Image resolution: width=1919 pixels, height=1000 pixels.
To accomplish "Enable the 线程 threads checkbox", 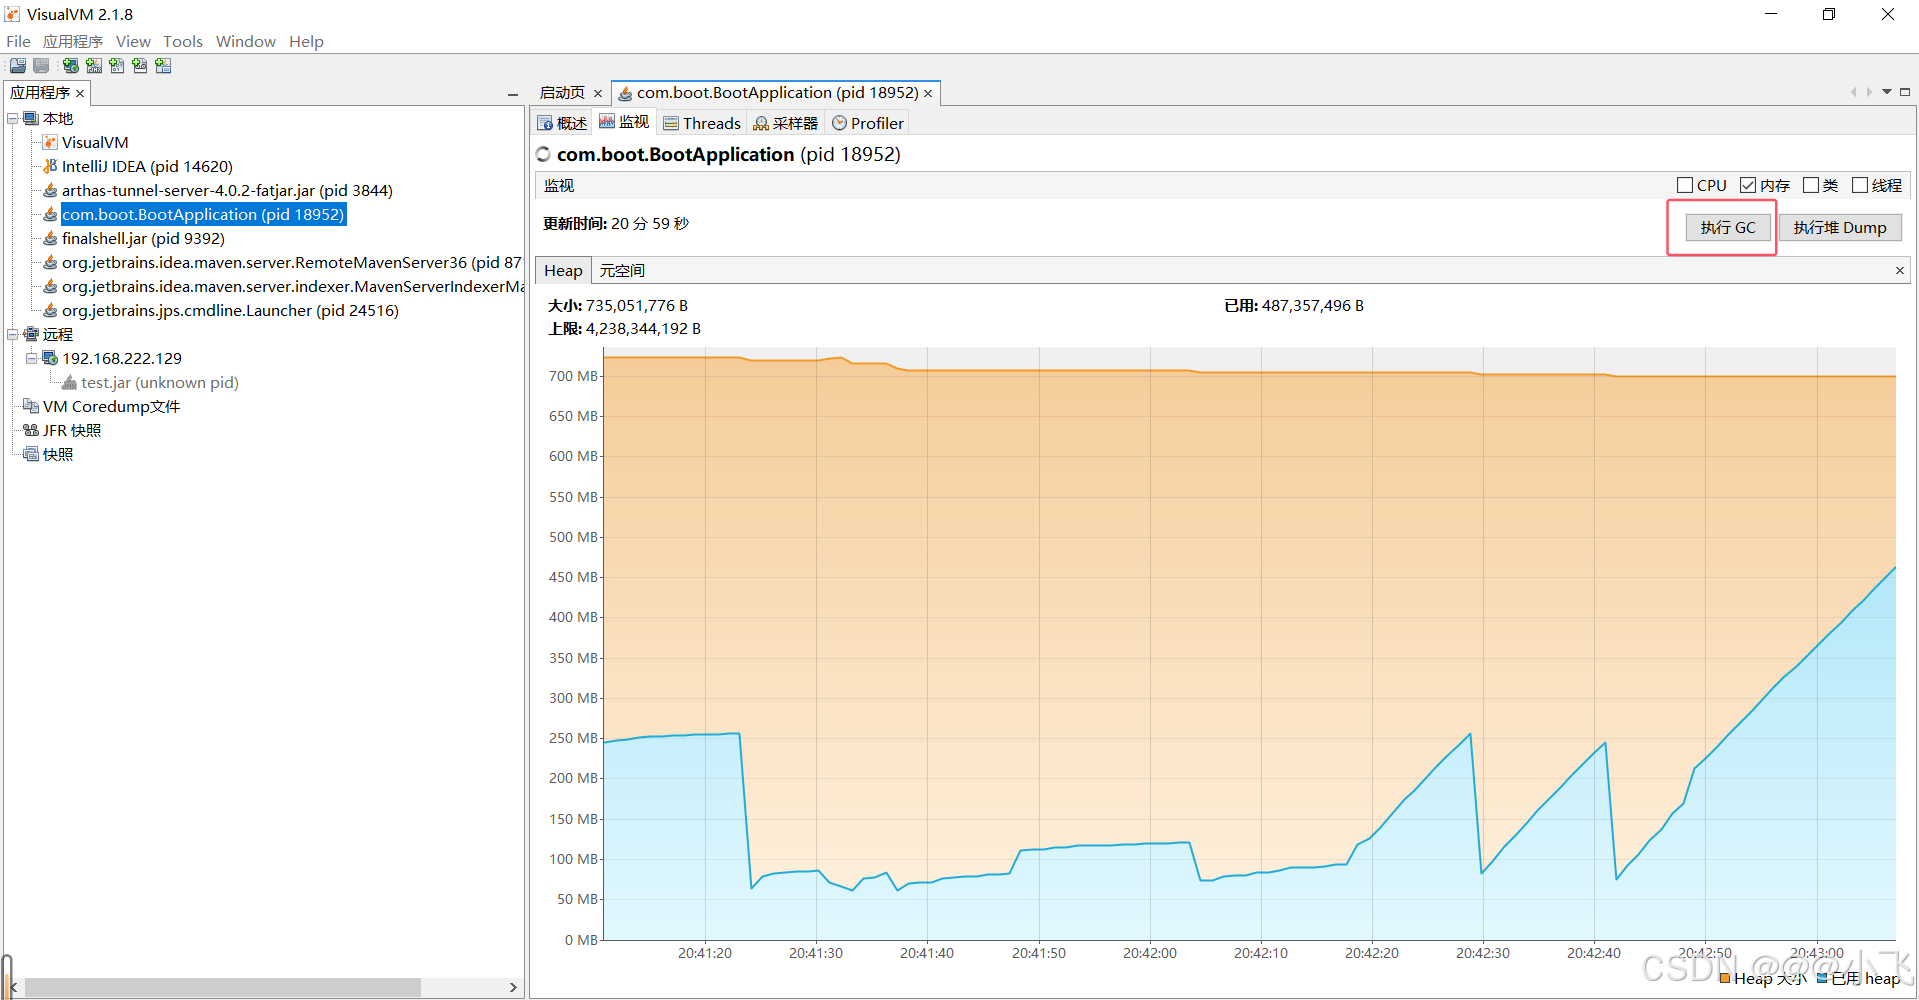I will [1860, 185].
